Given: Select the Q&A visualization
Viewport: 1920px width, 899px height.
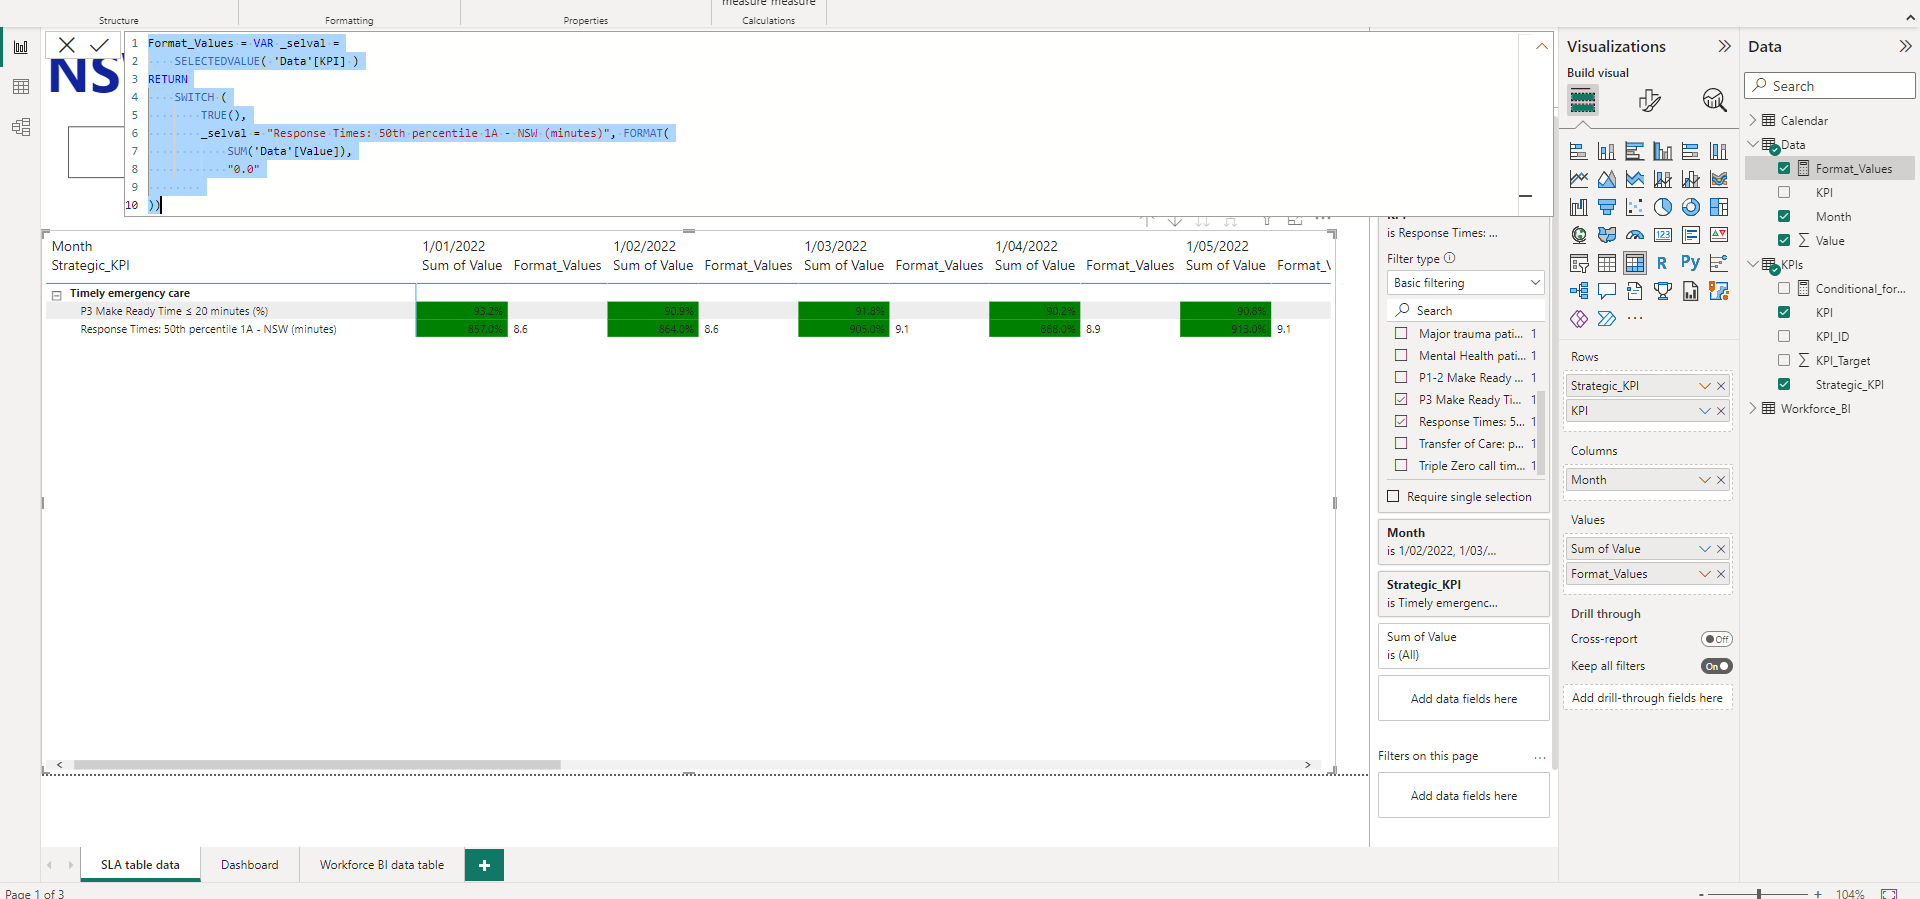Looking at the screenshot, I should (x=1607, y=291).
